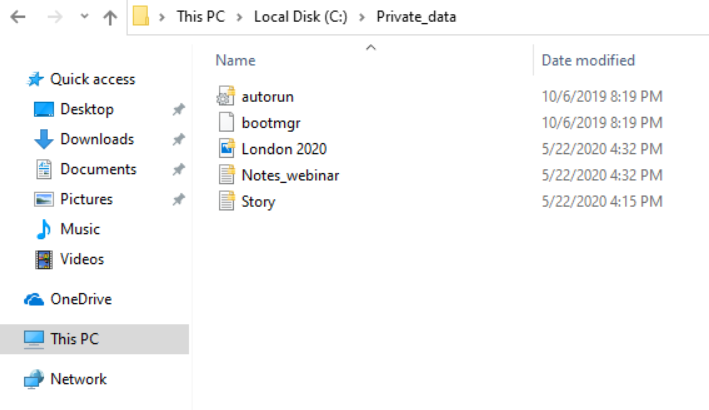Image resolution: width=709 pixels, height=410 pixels.
Task: Navigate back with the left arrow
Action: coord(18,18)
